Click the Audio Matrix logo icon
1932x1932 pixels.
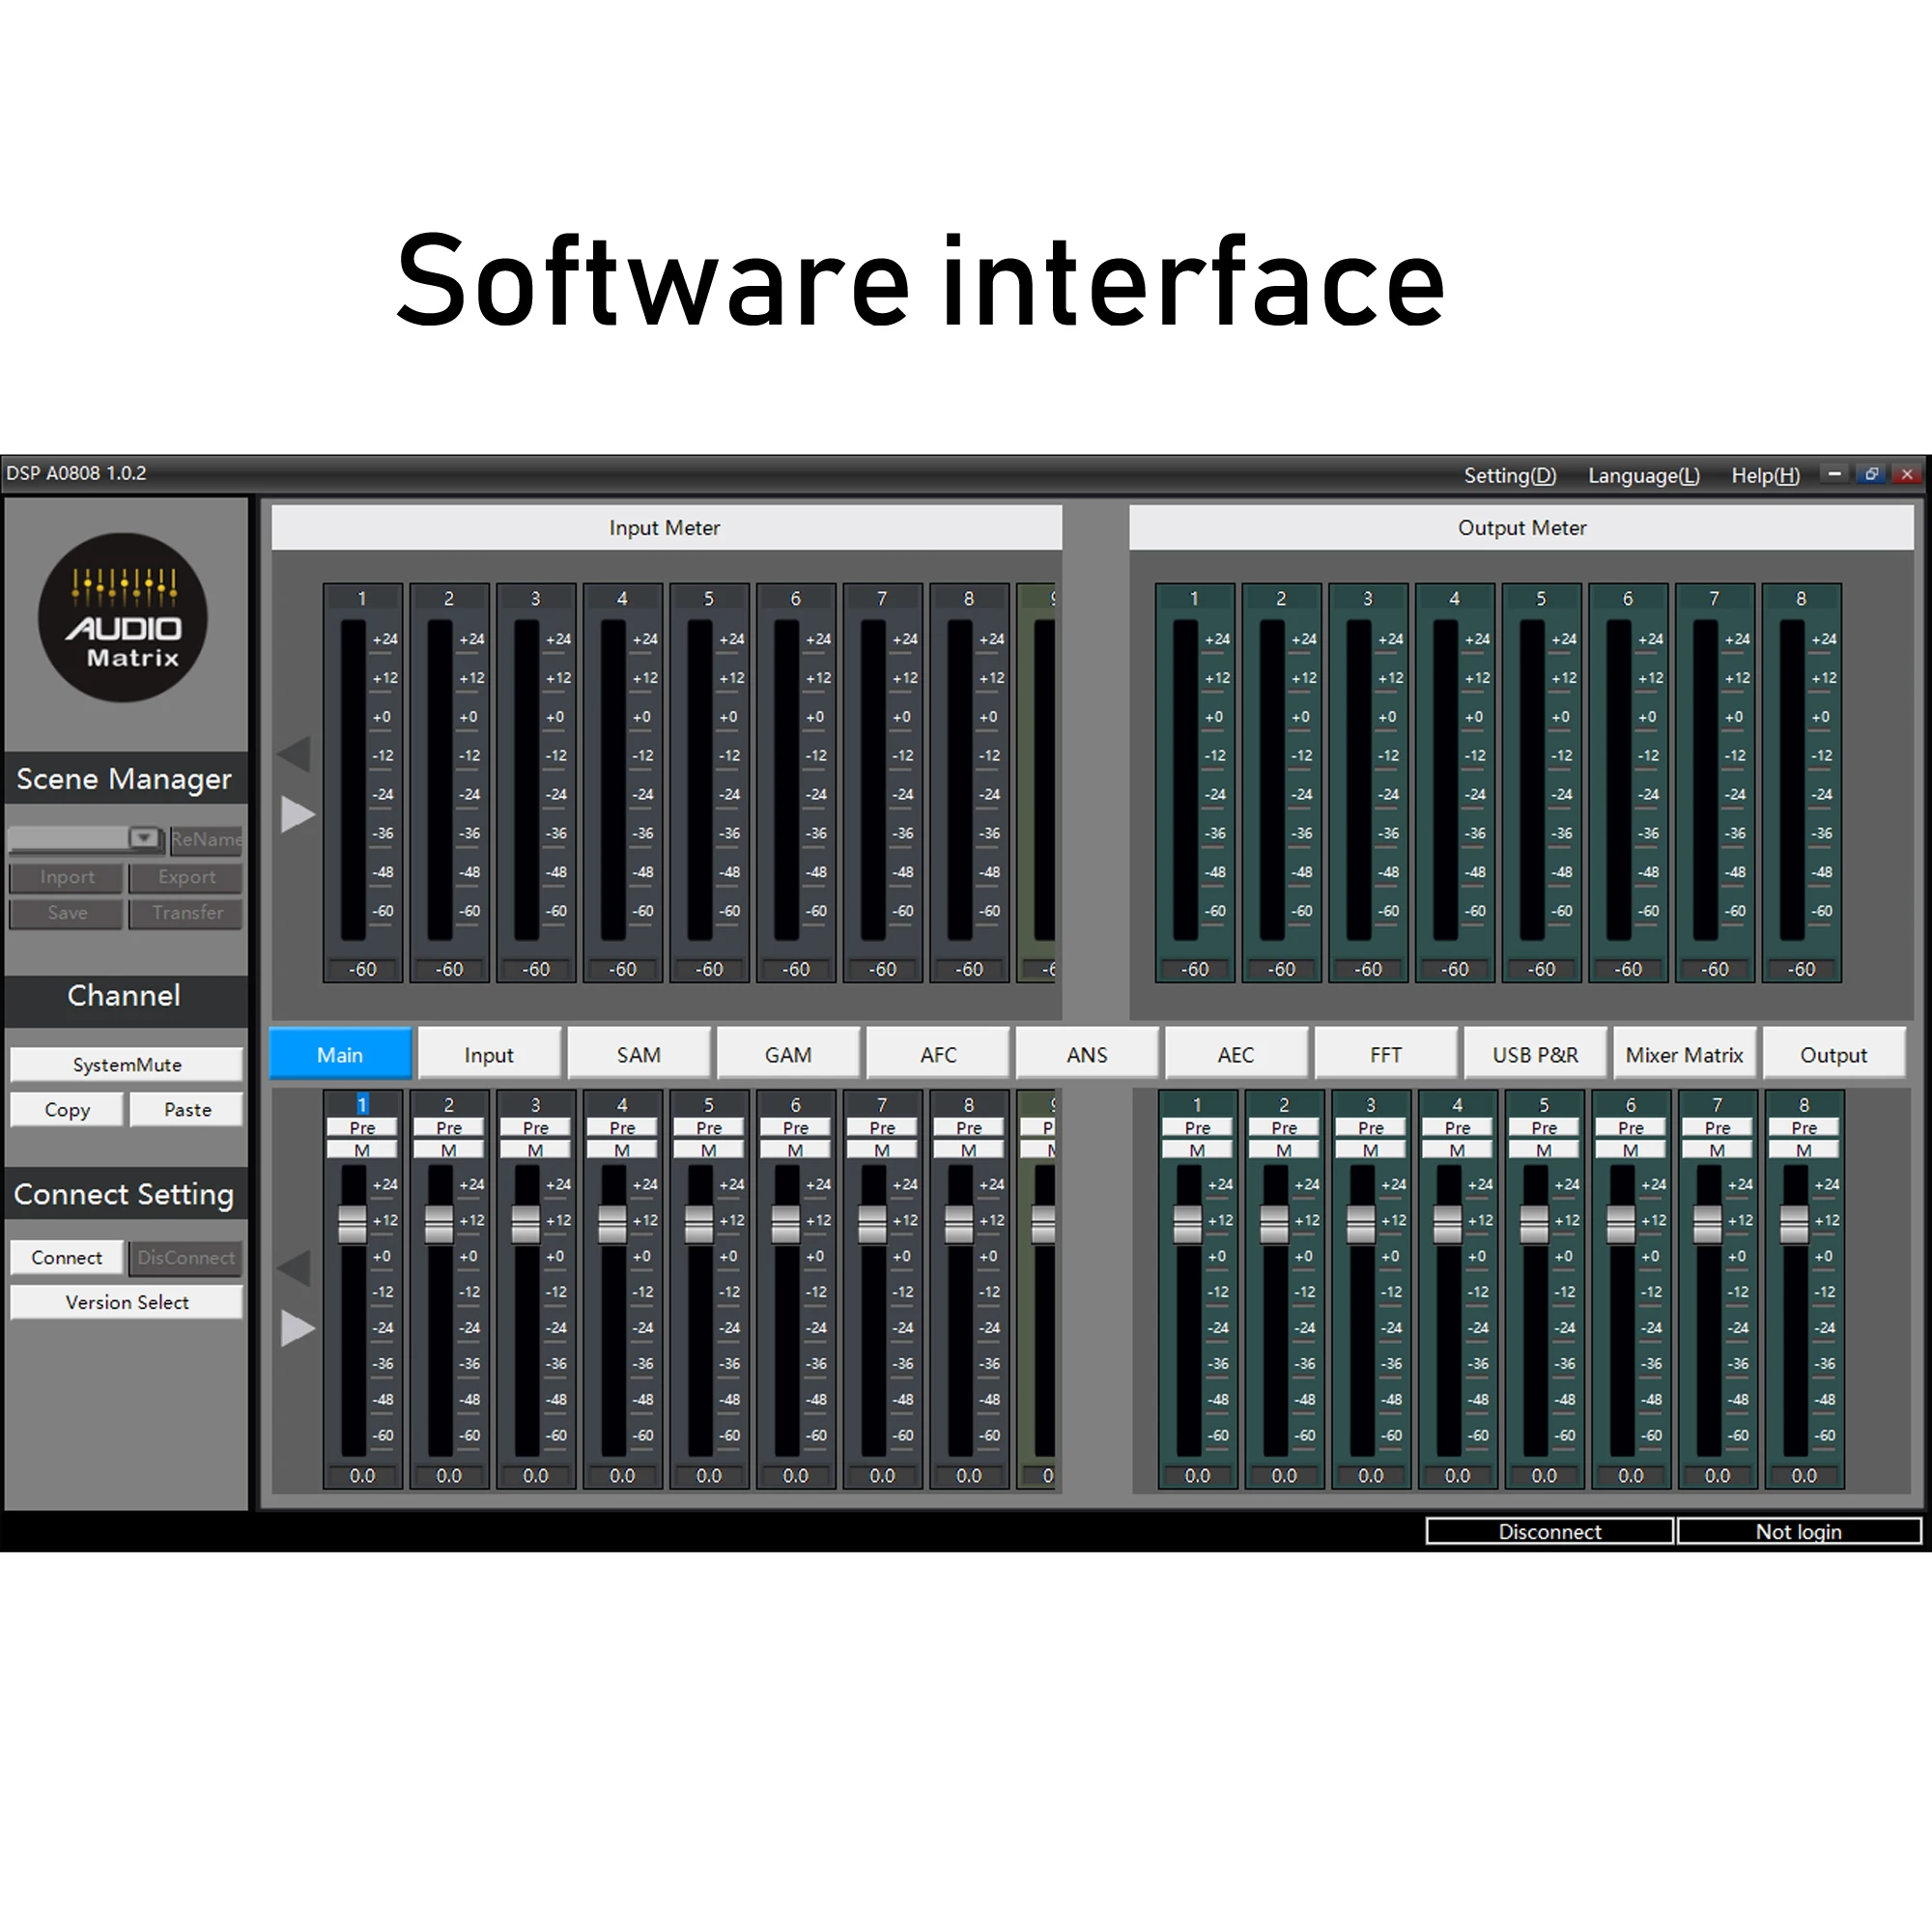click(x=123, y=617)
